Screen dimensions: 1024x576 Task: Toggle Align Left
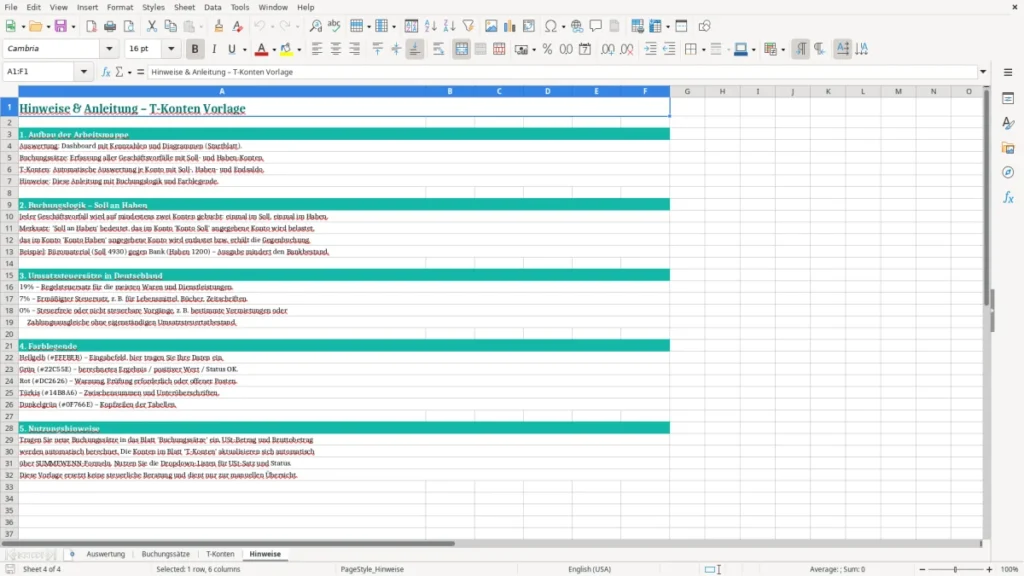click(317, 49)
